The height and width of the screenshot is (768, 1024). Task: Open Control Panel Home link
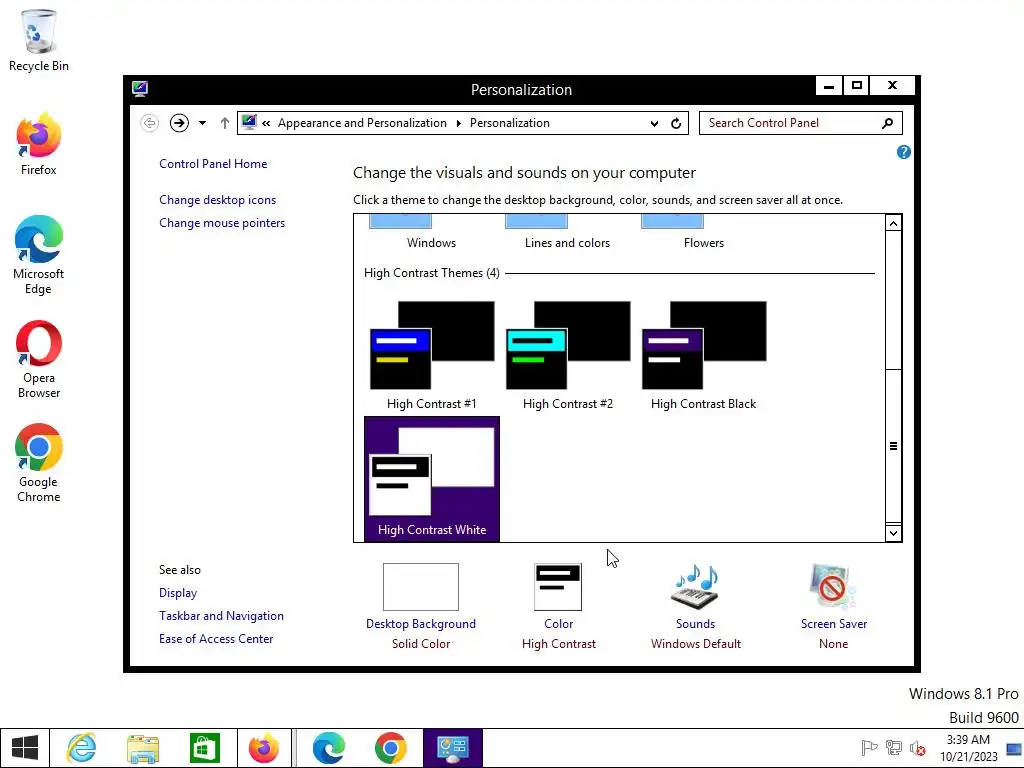[x=213, y=164]
